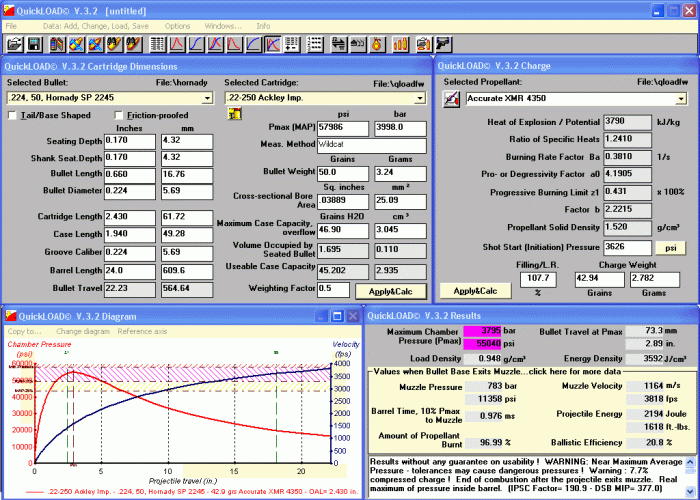Click the Bullet Weight grains field

[x=343, y=173]
